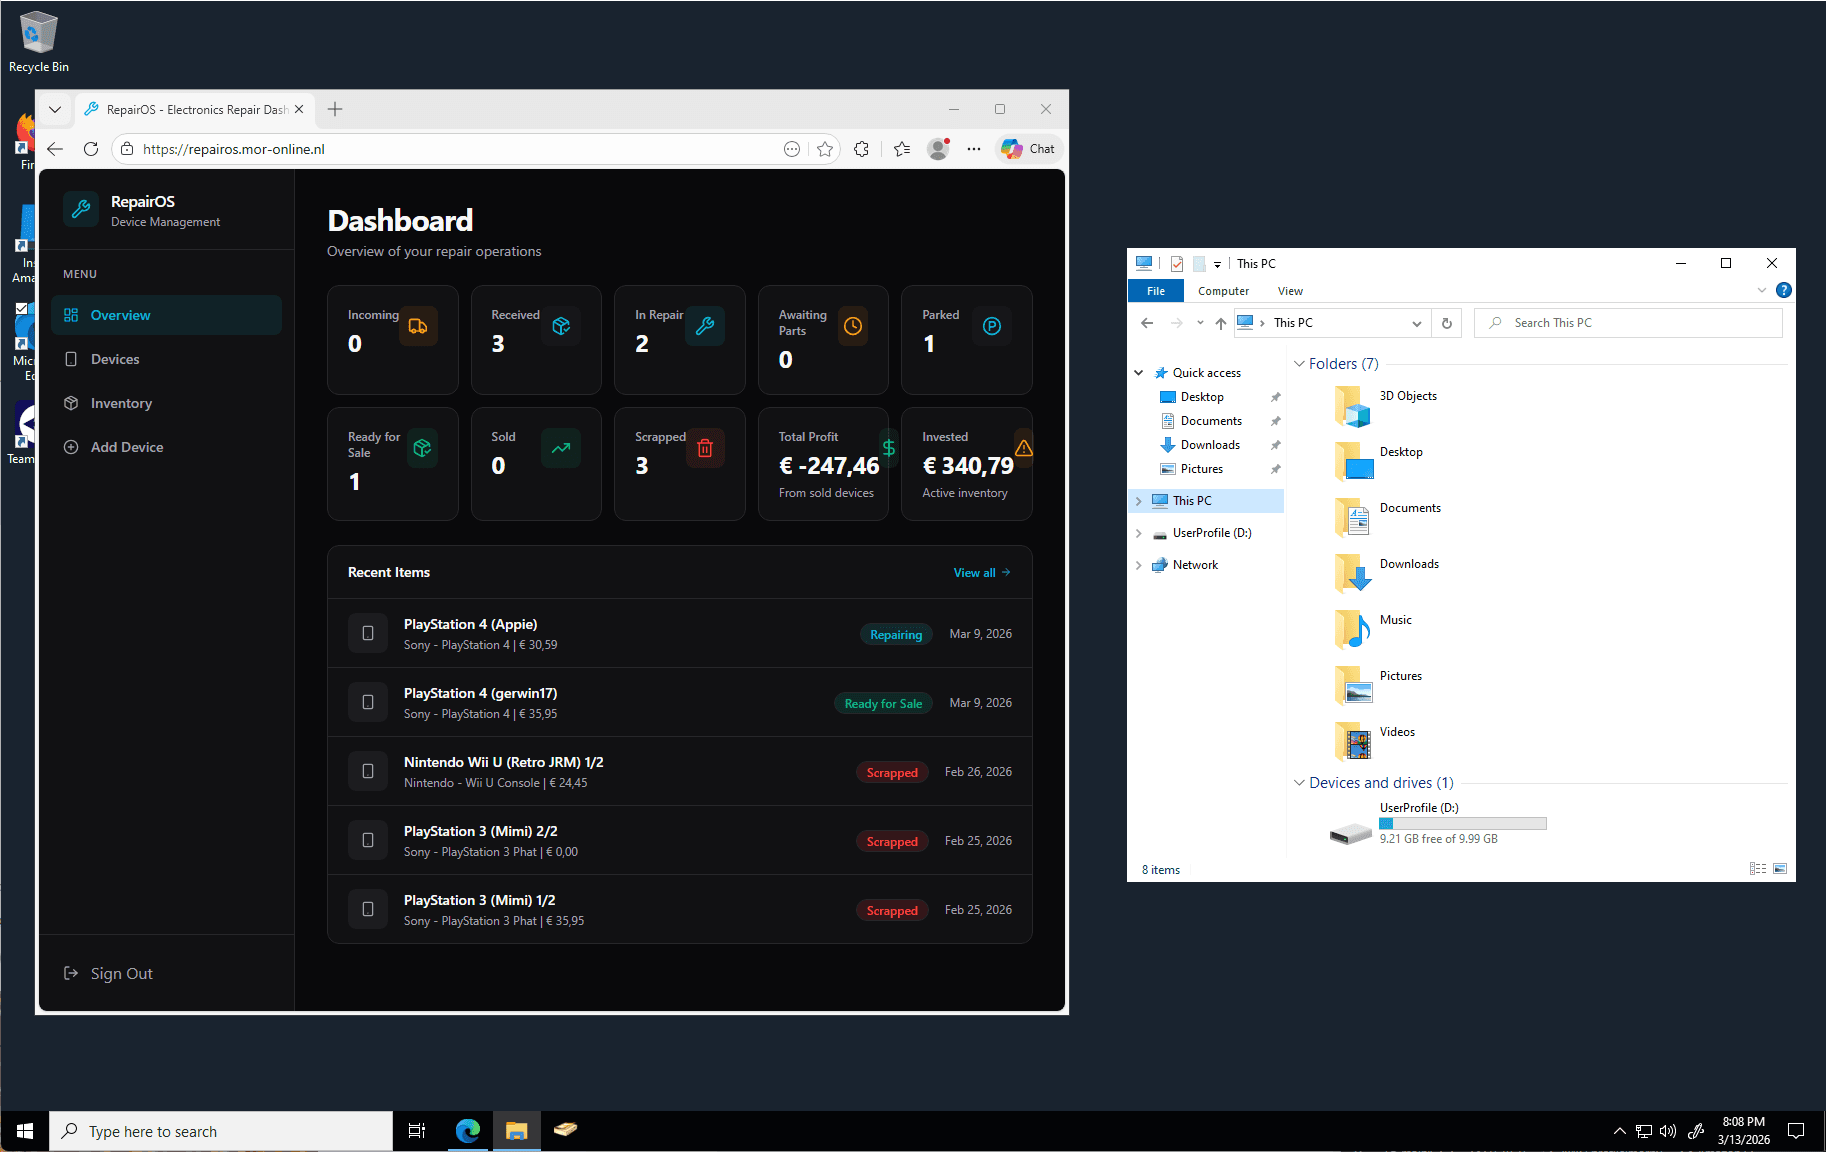The width and height of the screenshot is (1826, 1152).
Task: Open the View tab in File Explorer
Action: (1290, 290)
